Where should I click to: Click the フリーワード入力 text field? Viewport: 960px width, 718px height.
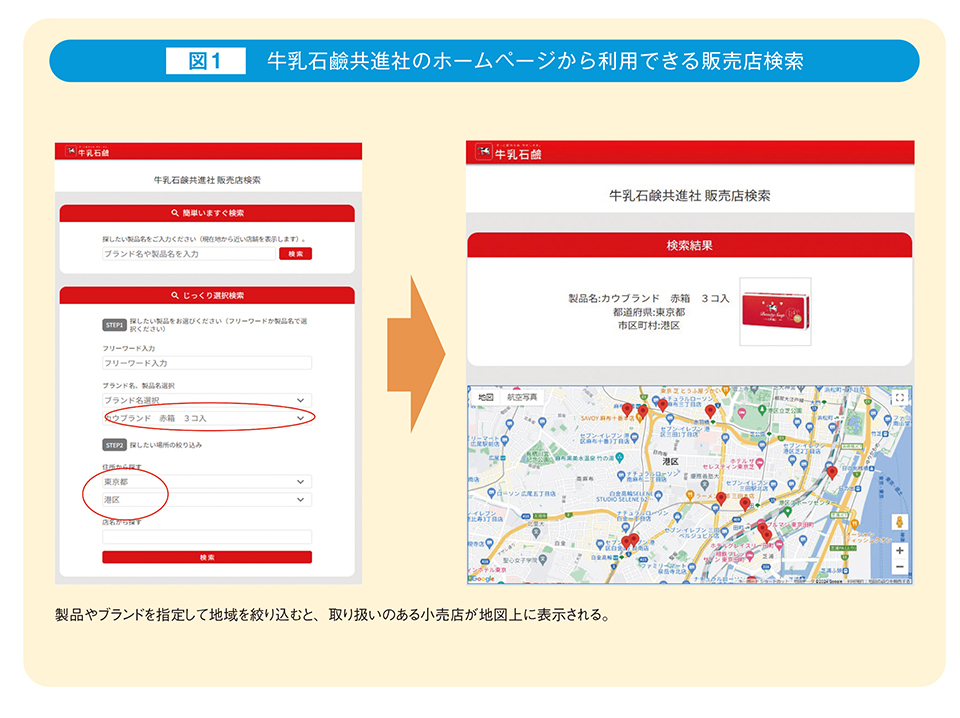207,363
